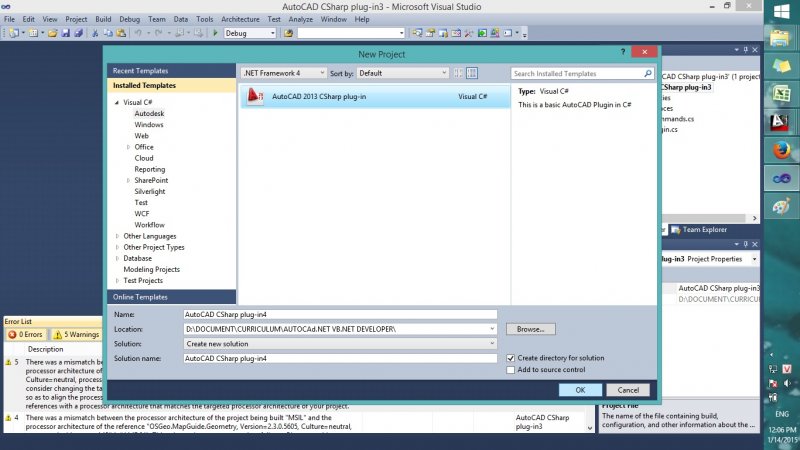
Task: Click the Solution name input field
Action: click(340, 359)
